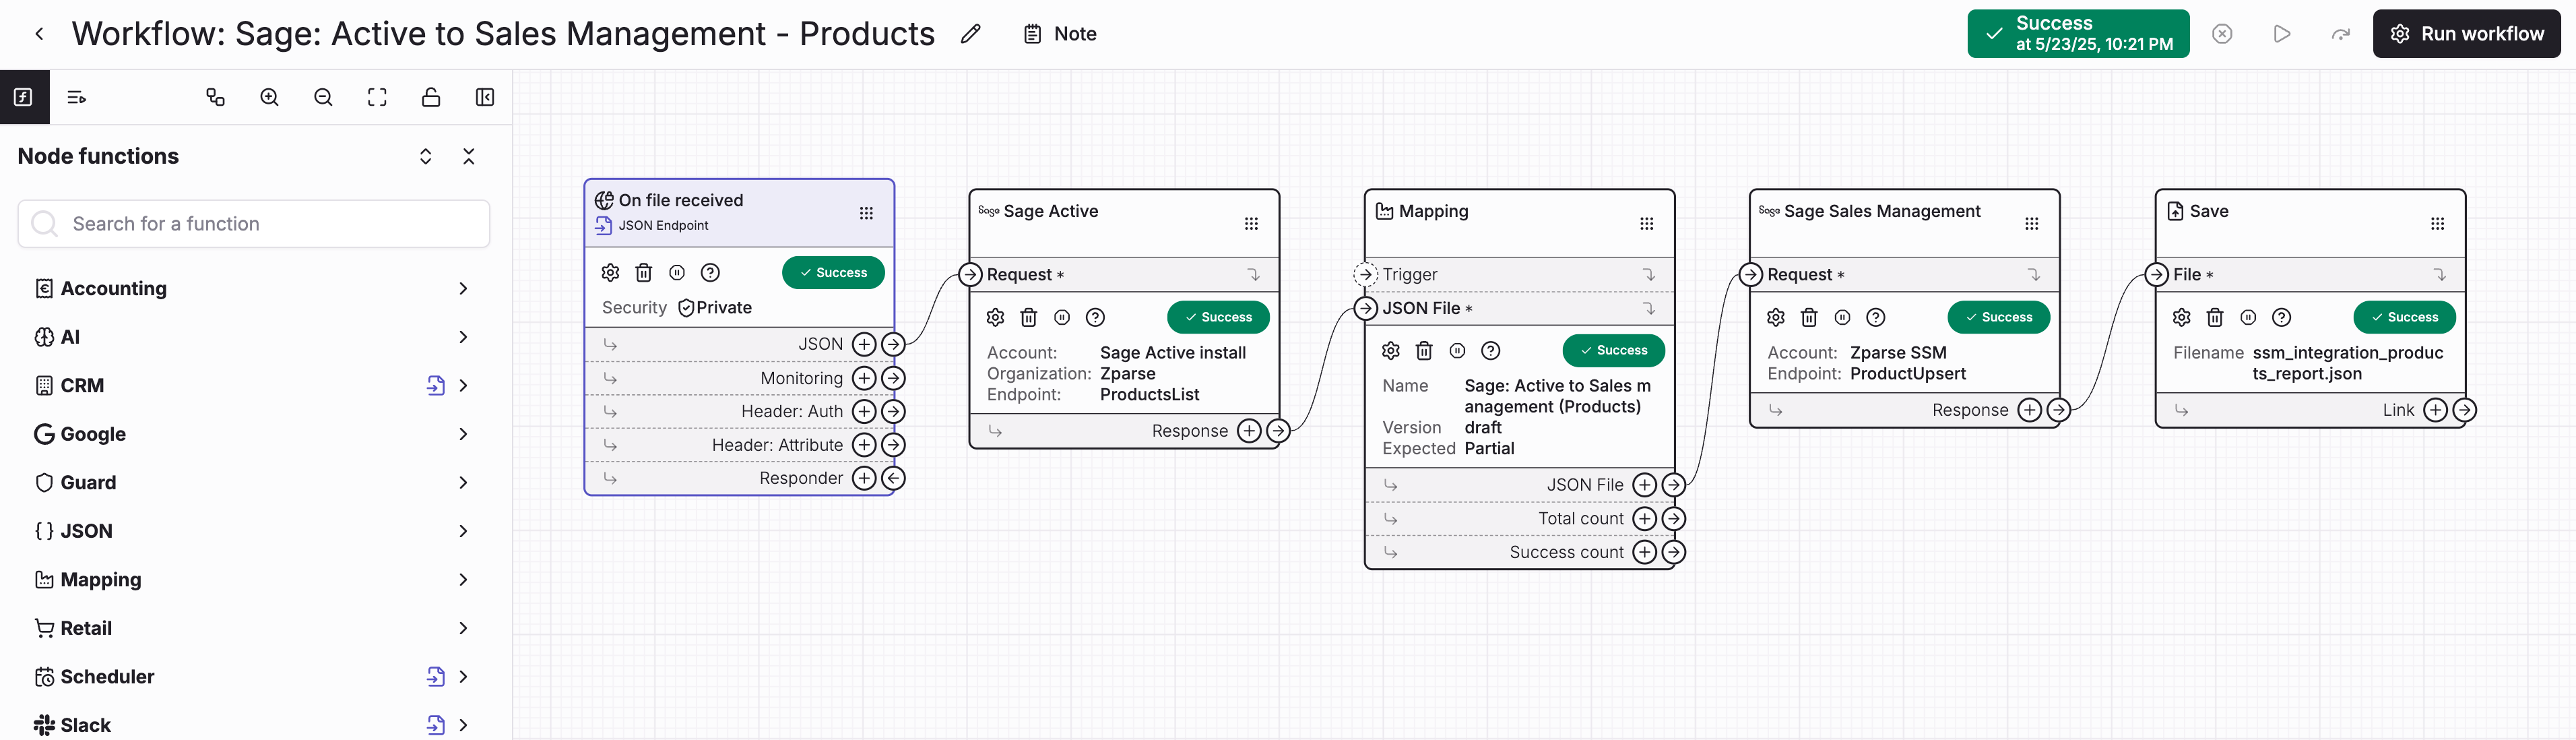The image size is (2576, 740).
Task: Select the functions panel tab icon
Action: [x=24, y=97]
